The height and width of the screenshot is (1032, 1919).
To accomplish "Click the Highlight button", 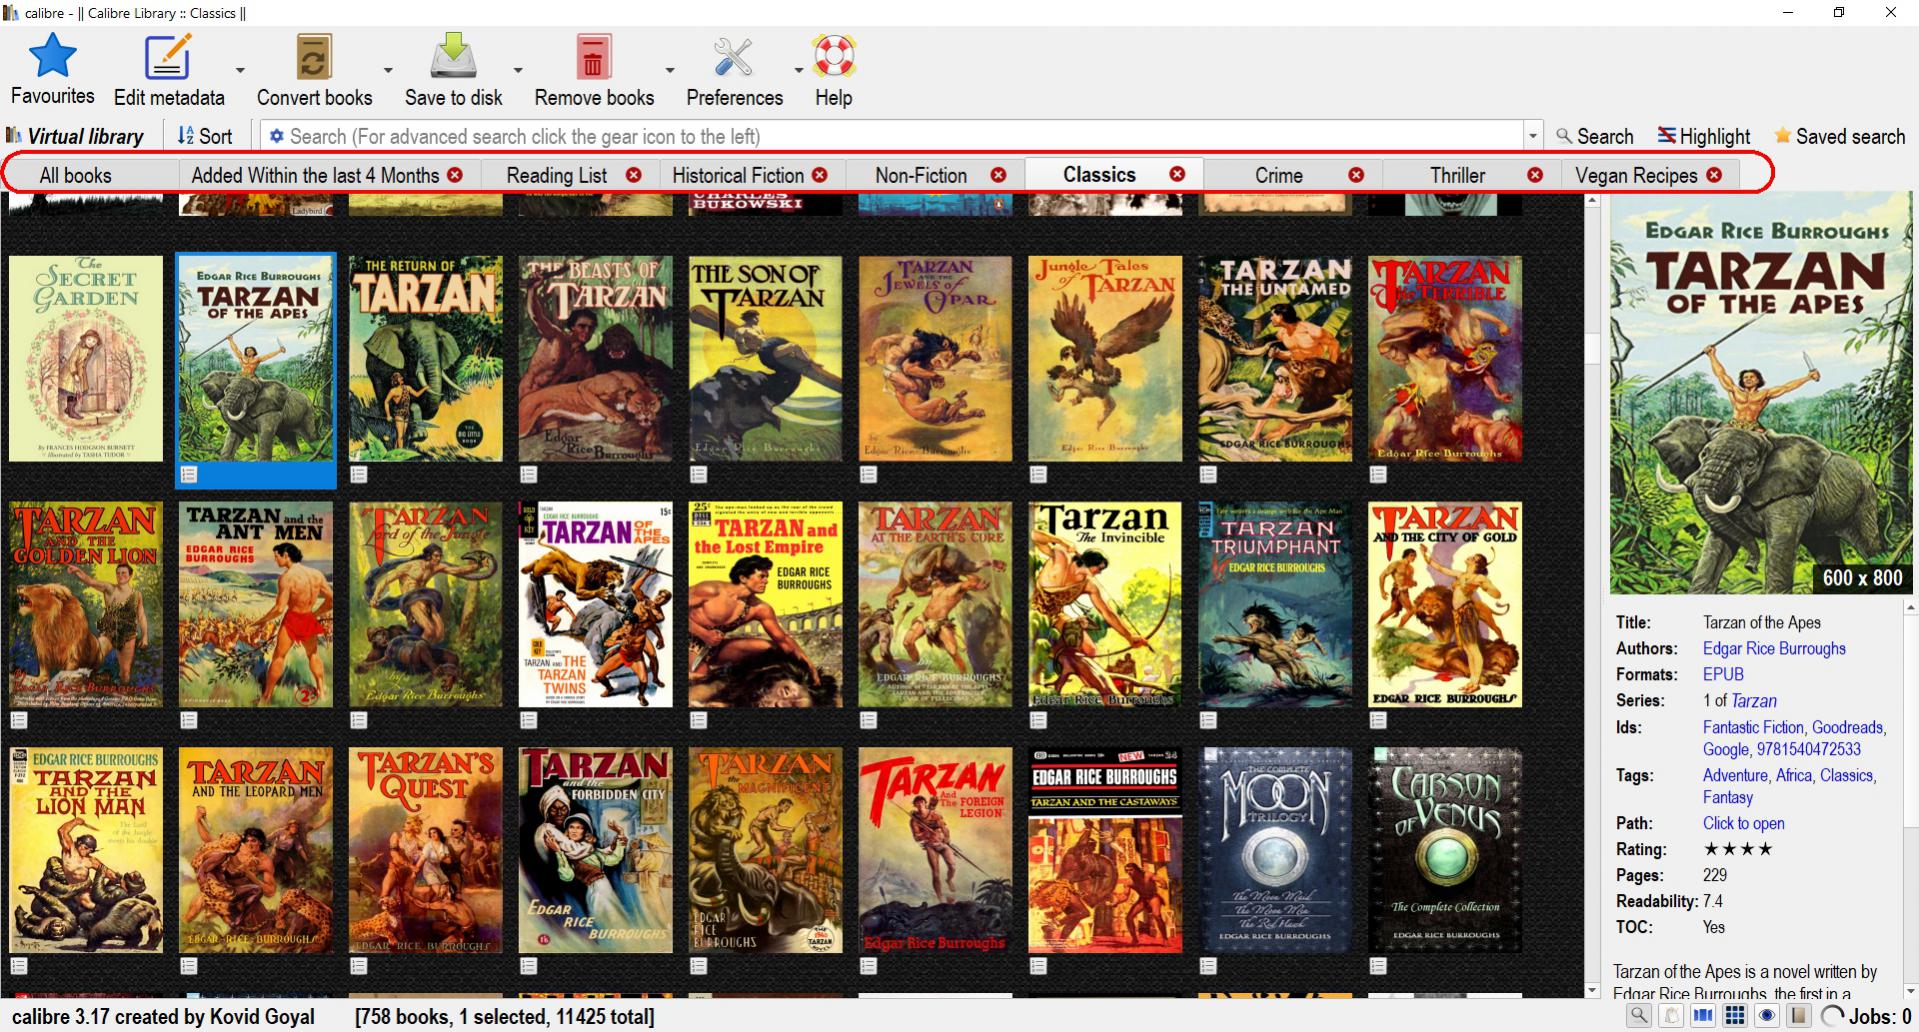I will [x=1704, y=136].
